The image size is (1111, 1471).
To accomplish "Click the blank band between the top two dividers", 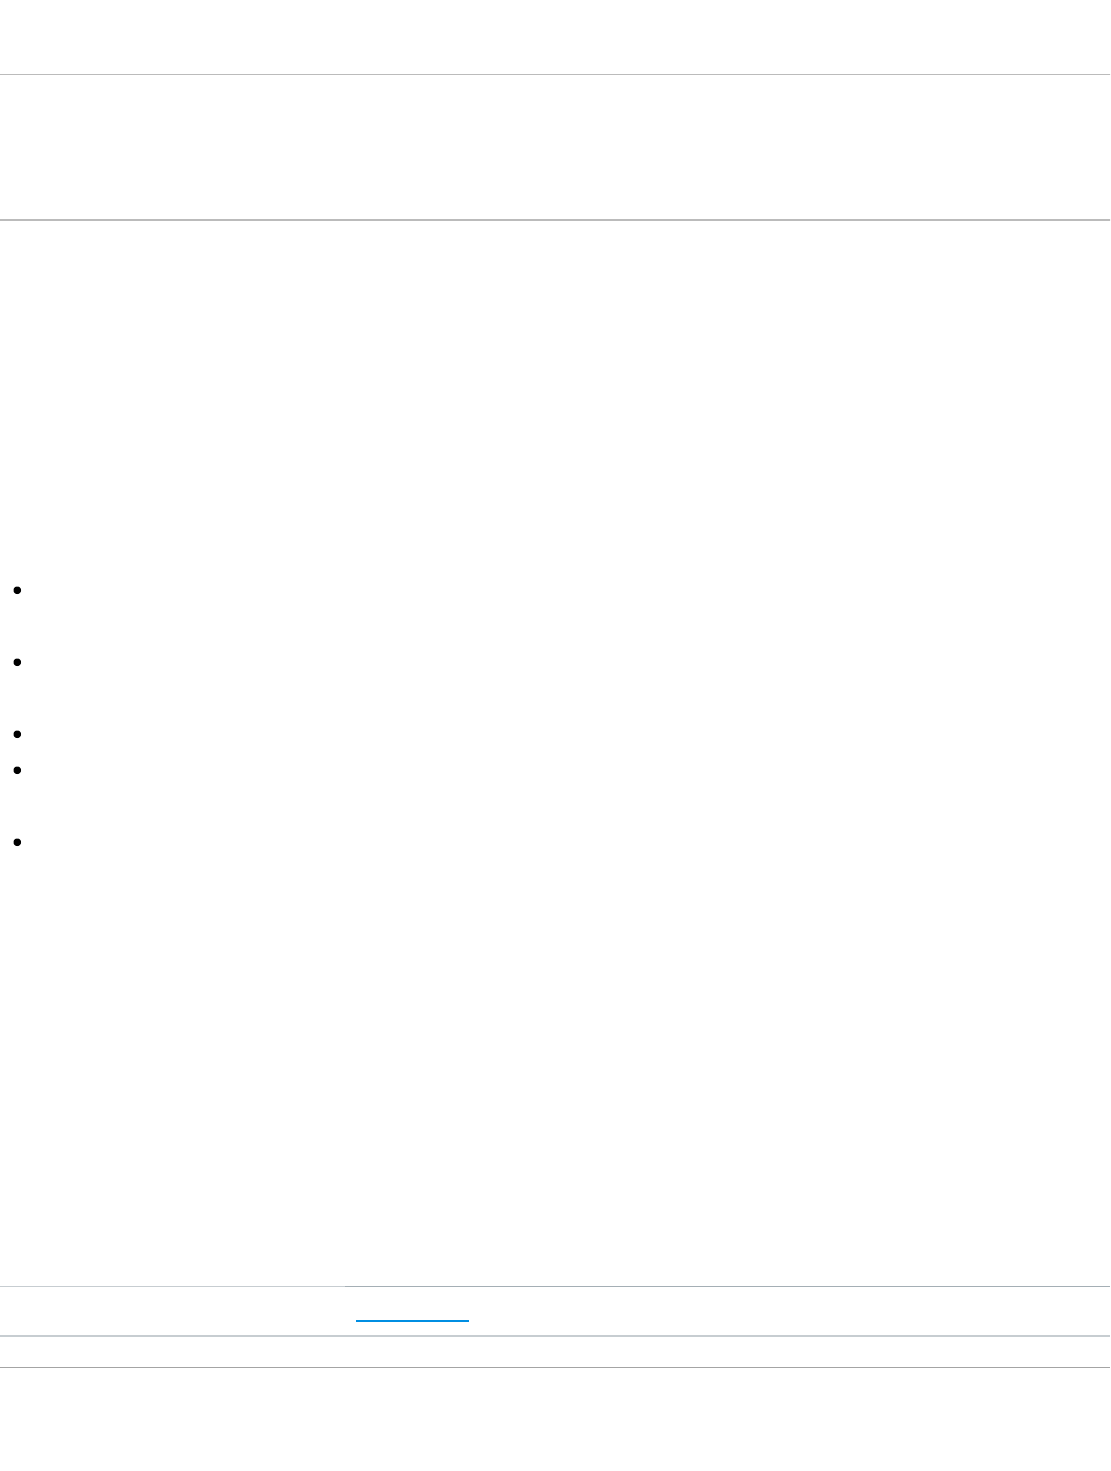I will point(555,147).
